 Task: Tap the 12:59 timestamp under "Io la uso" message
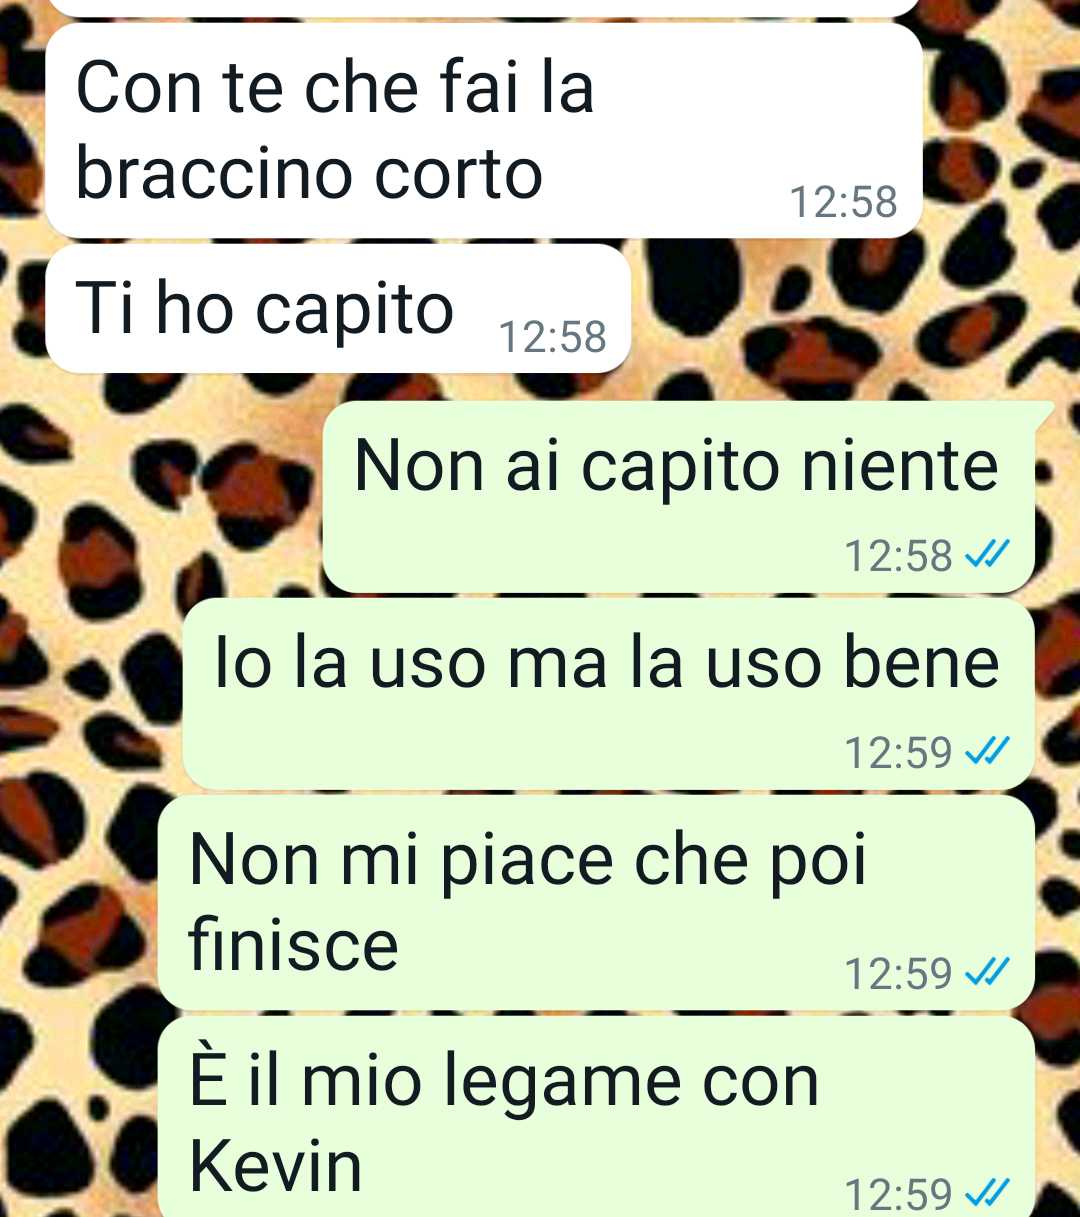click(x=898, y=752)
